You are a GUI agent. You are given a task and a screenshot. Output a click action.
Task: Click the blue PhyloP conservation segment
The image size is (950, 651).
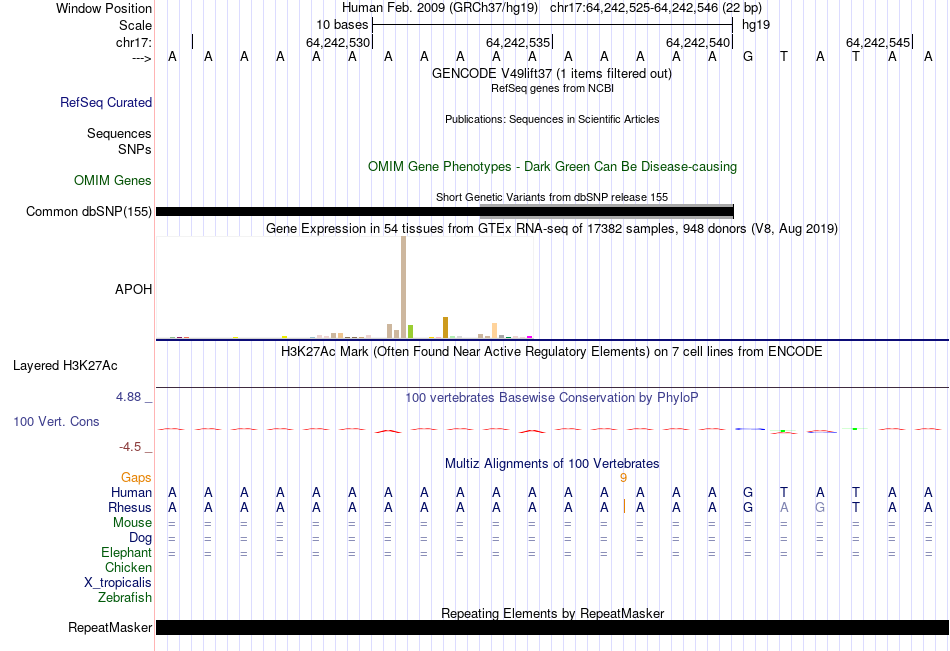click(x=750, y=429)
